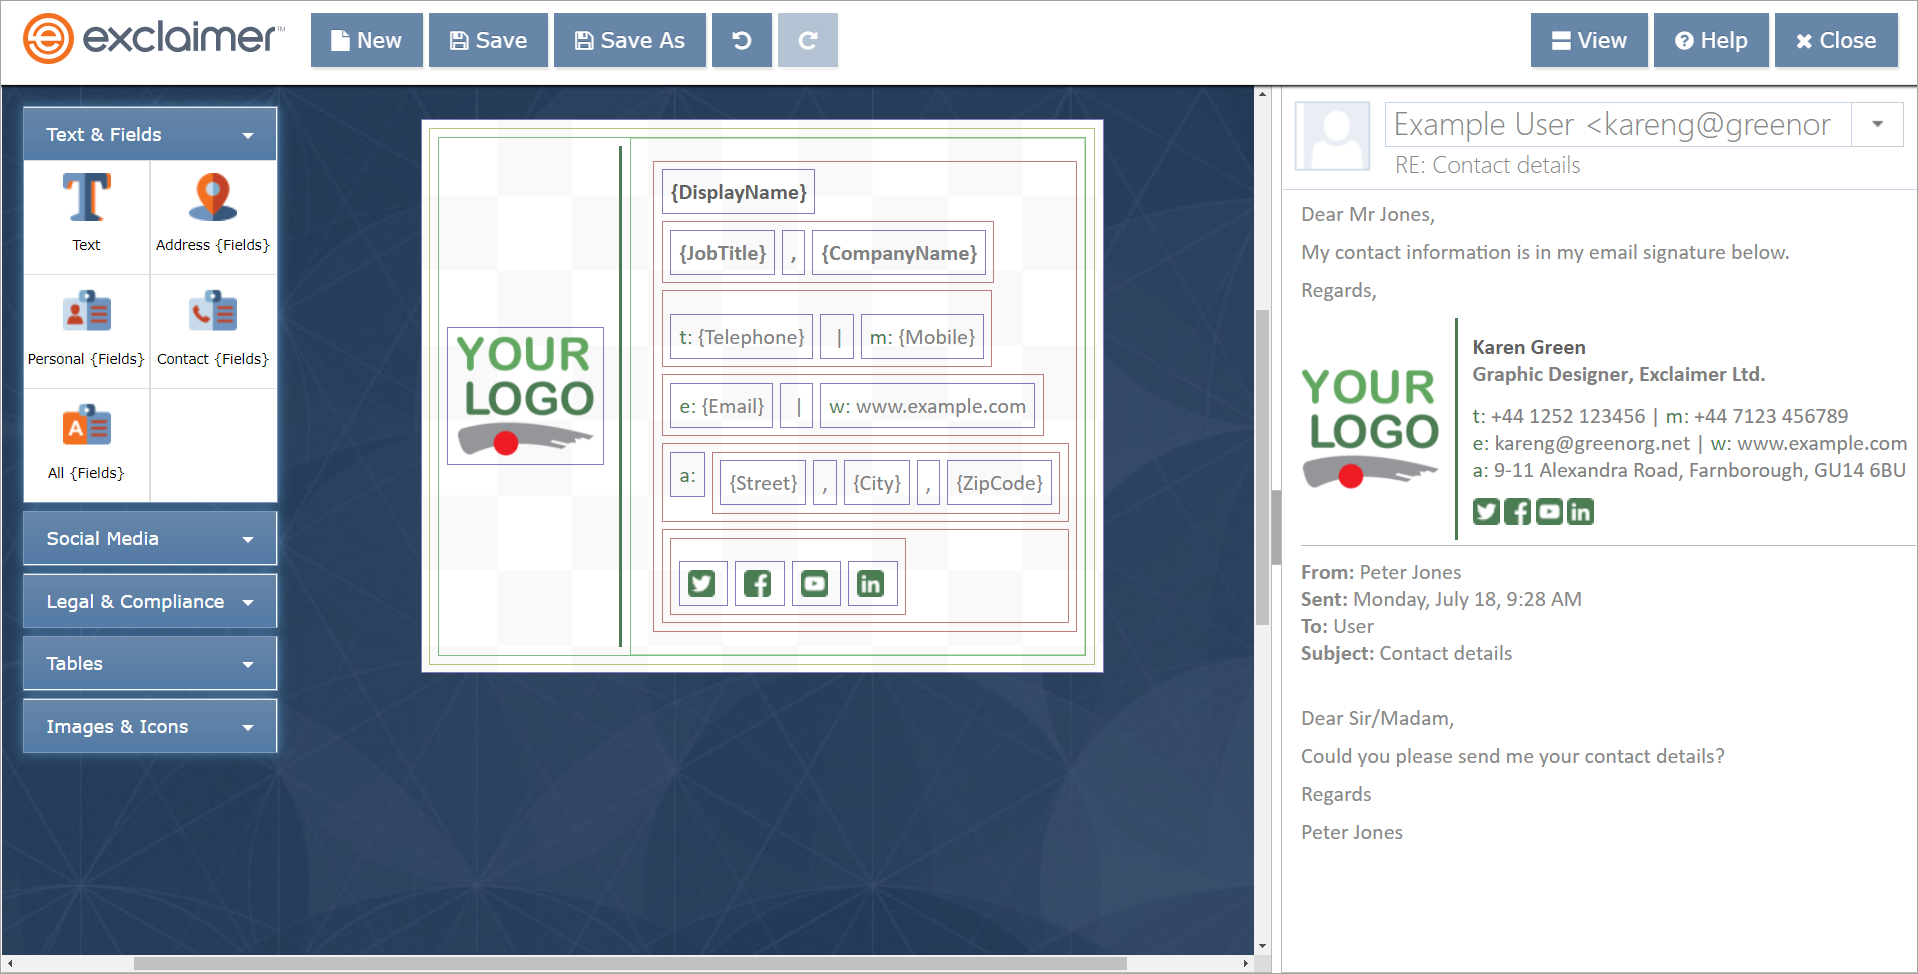Screen dimensions: 1918x974
Task: Open Help from the top bar
Action: click(x=1710, y=40)
